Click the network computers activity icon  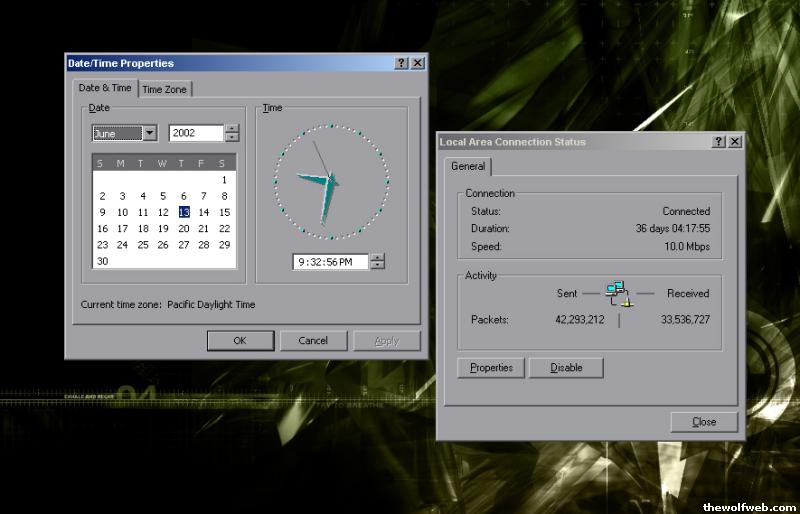619,293
